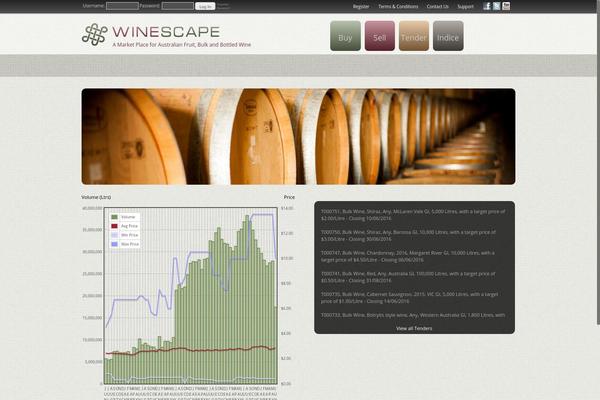Focus the Password input field

click(178, 6)
